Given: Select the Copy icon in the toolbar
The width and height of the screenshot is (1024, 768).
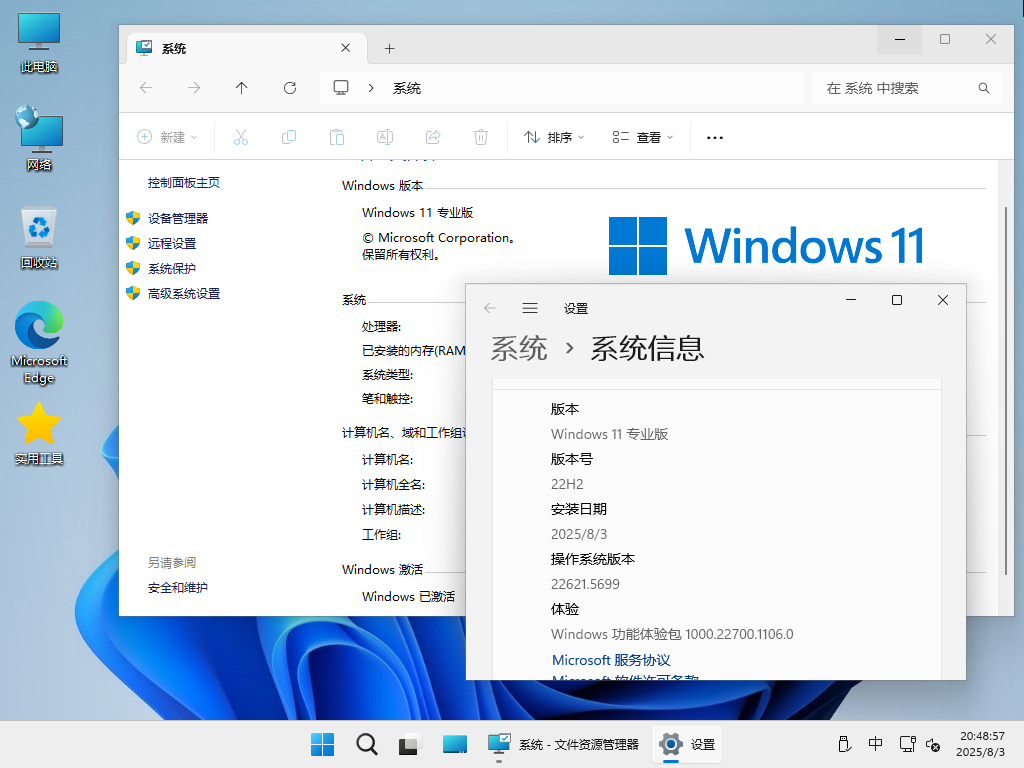Looking at the screenshot, I should pyautogui.click(x=288, y=137).
